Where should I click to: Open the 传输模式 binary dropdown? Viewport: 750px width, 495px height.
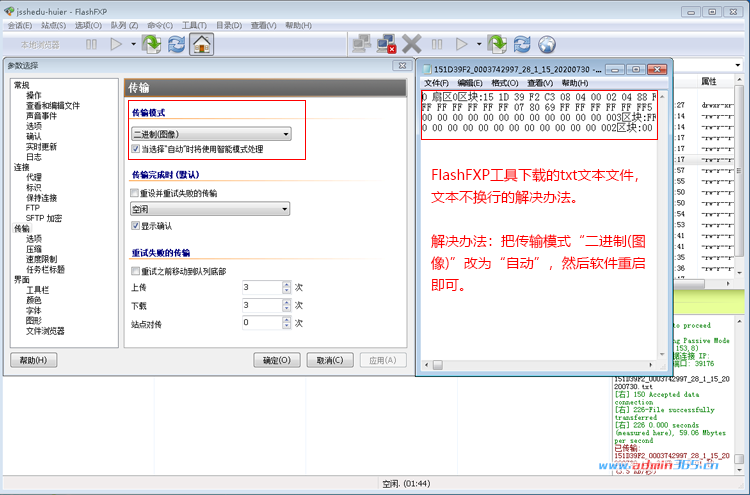coord(211,134)
